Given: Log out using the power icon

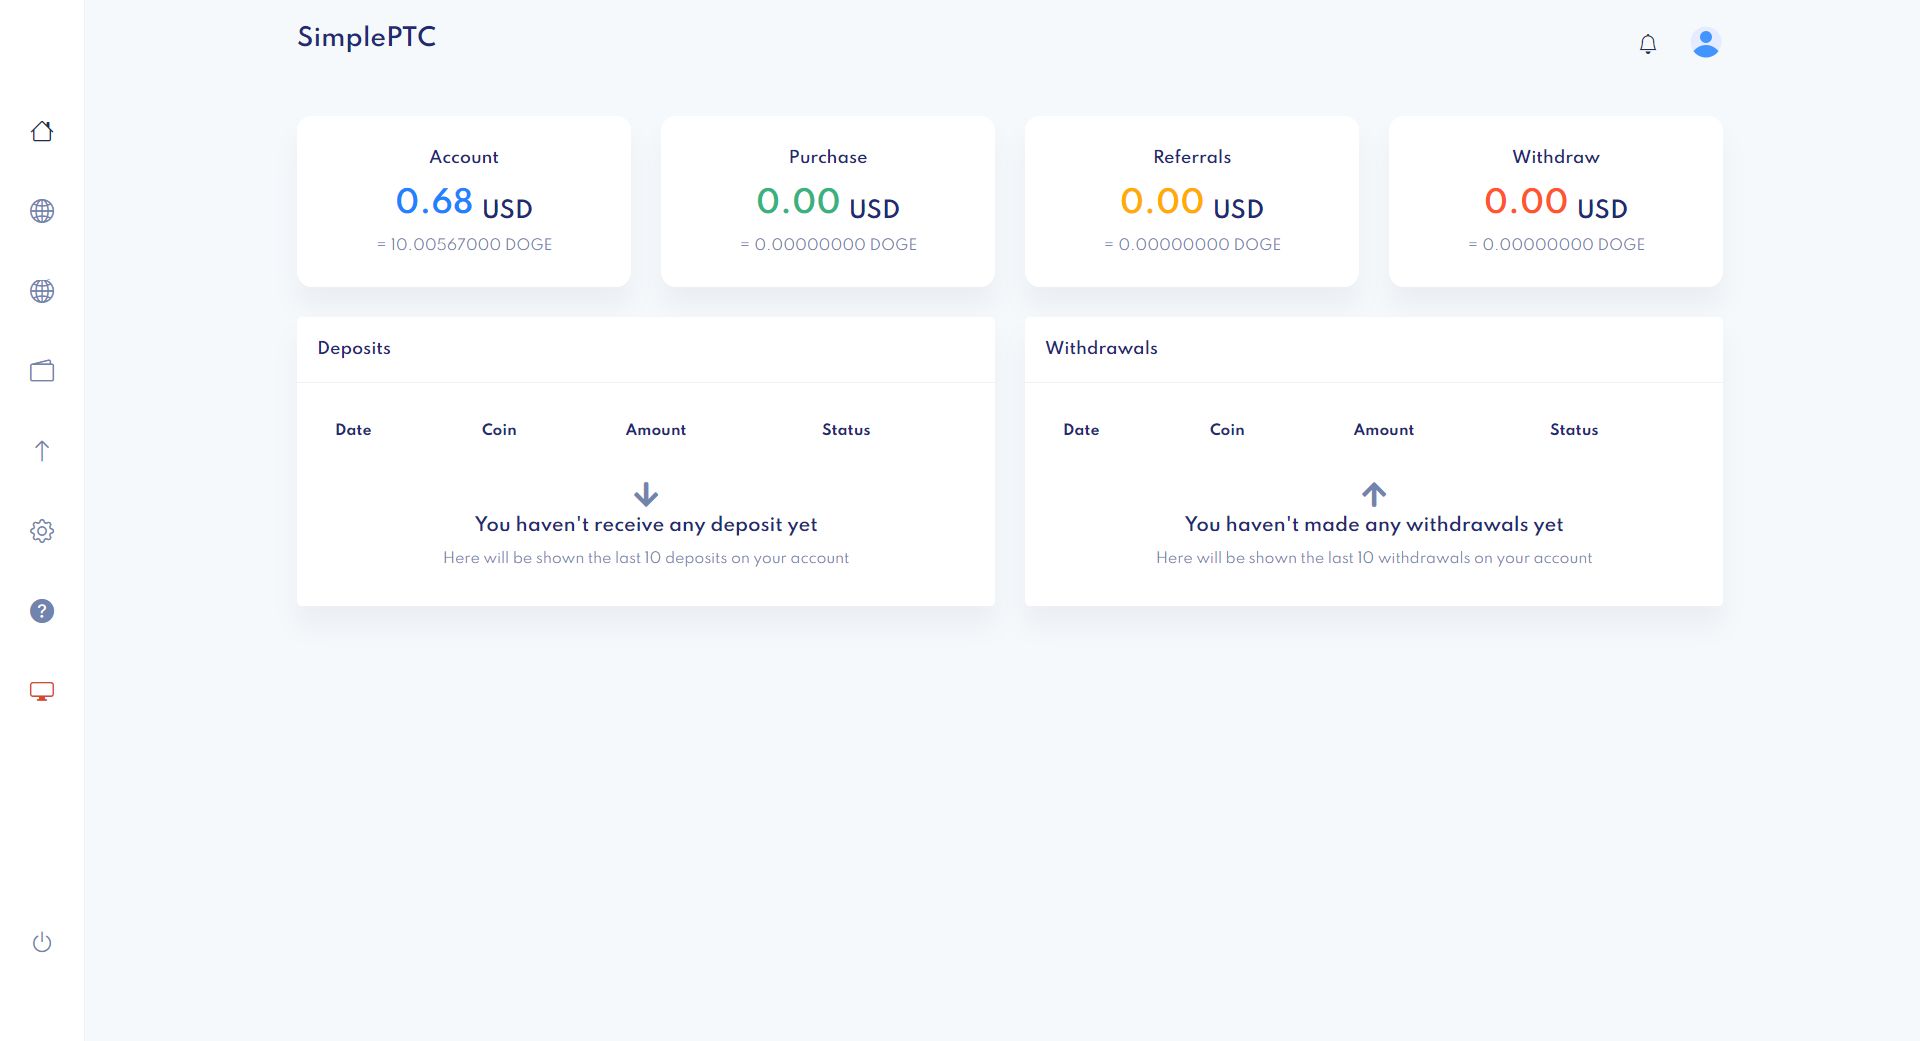Looking at the screenshot, I should (x=42, y=942).
